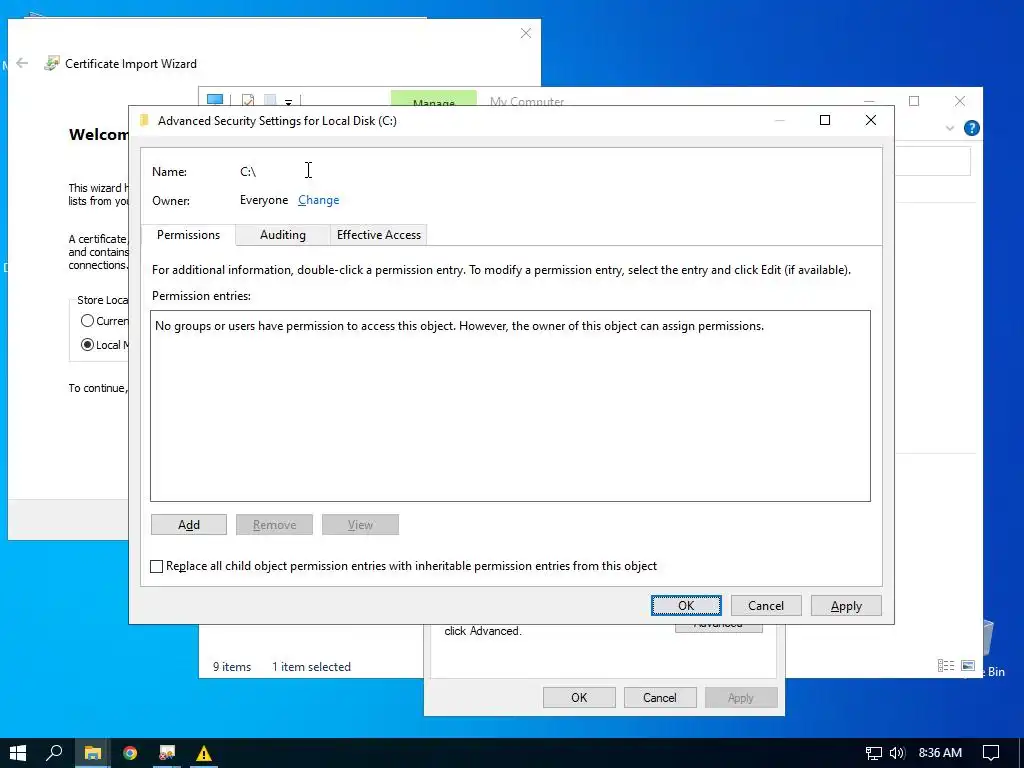Open the Effective Access tab

click(x=379, y=234)
